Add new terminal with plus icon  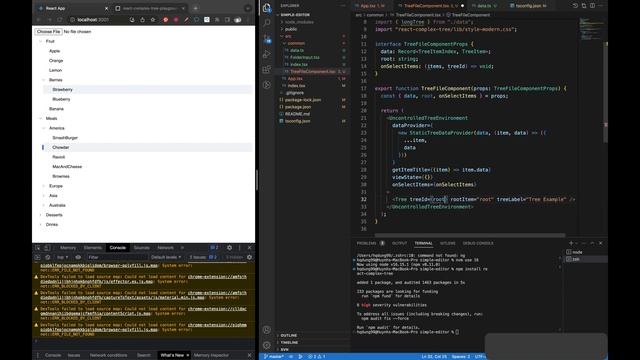click(x=571, y=243)
